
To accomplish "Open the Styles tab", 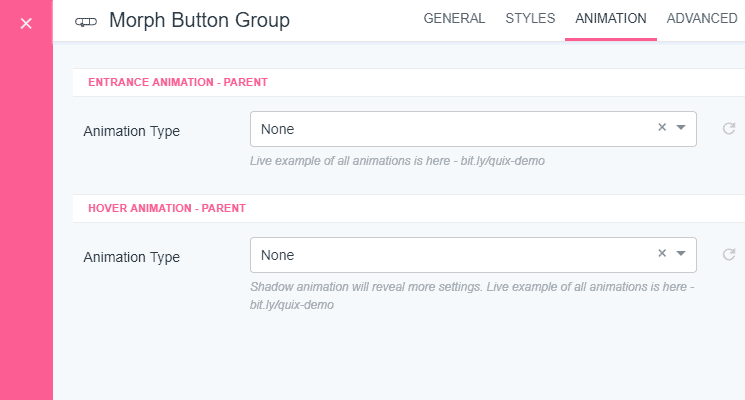I will [530, 19].
